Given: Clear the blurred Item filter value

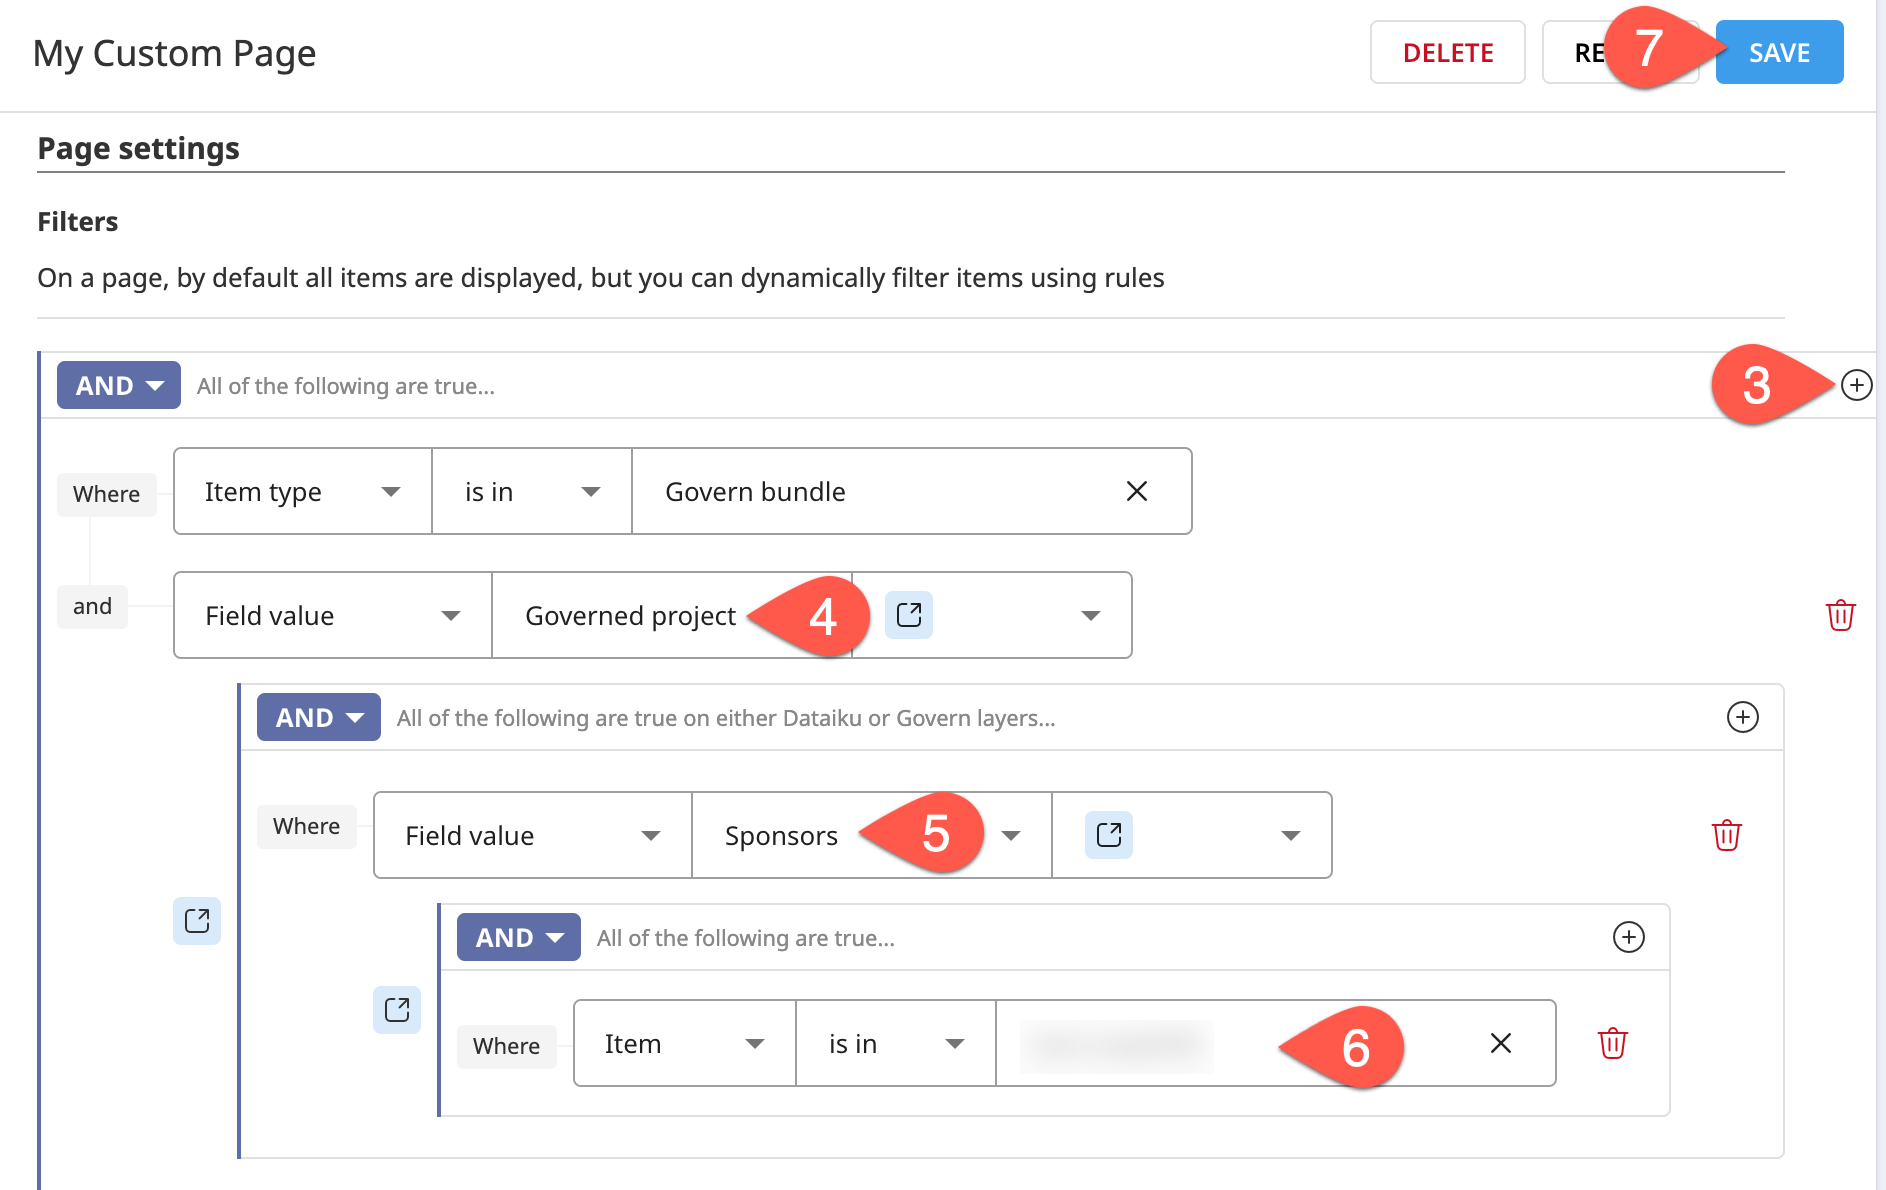Looking at the screenshot, I should tap(1500, 1043).
